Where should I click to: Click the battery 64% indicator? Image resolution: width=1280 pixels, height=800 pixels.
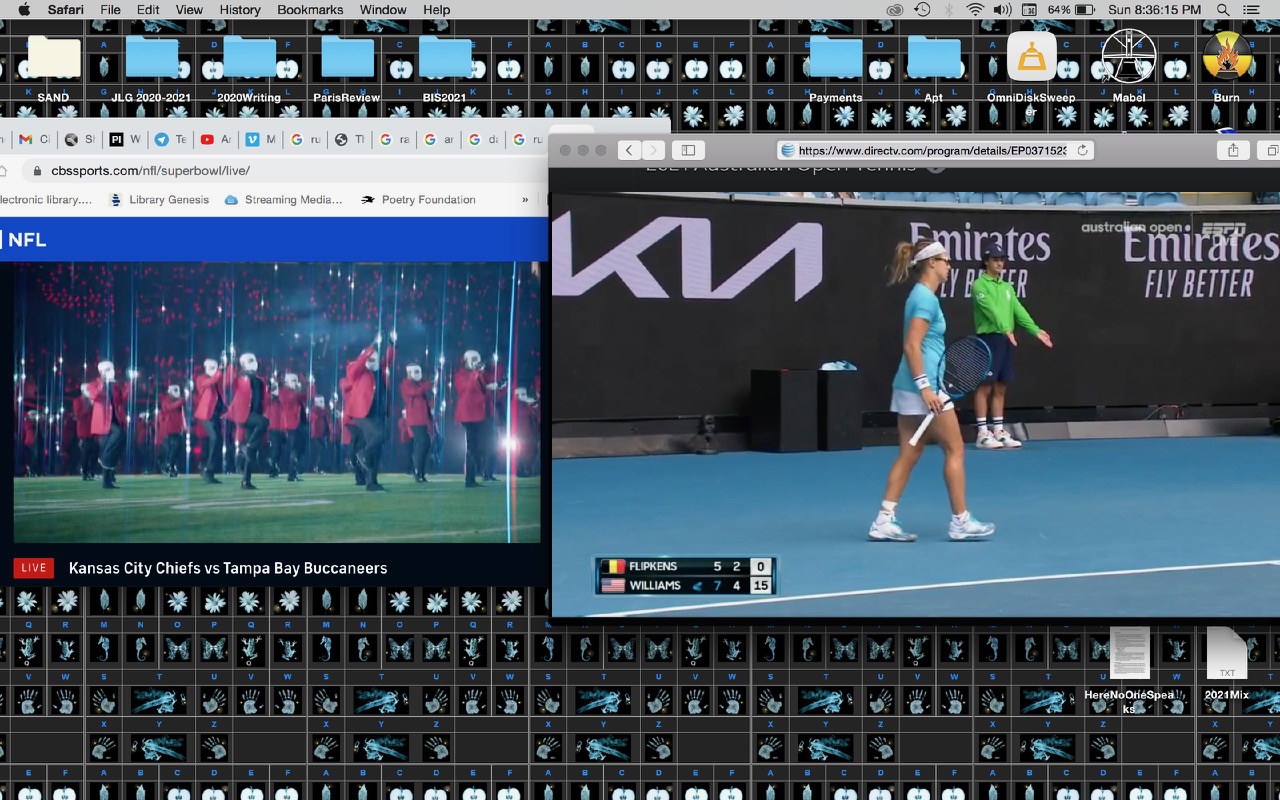pyautogui.click(x=1070, y=10)
